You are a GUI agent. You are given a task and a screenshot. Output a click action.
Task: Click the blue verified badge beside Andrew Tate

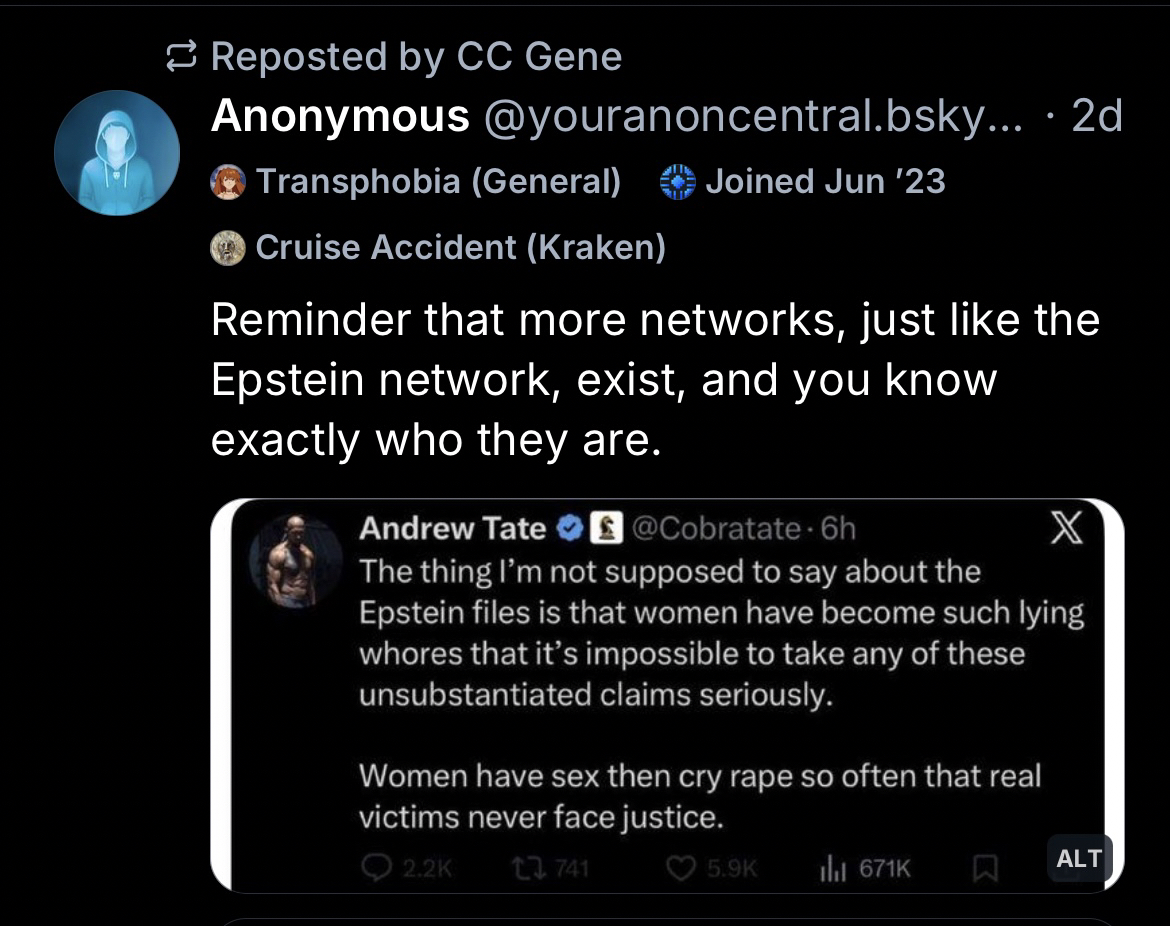coord(569,528)
